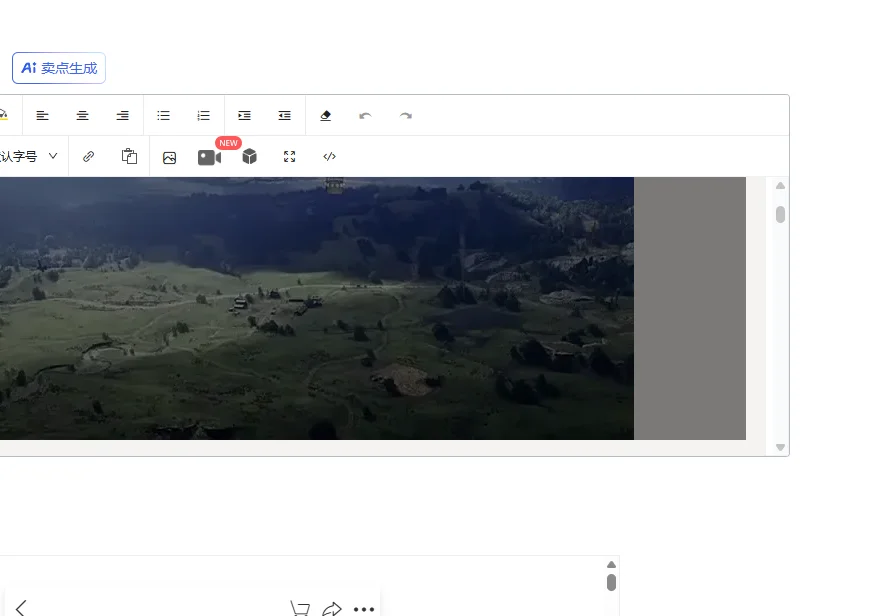Toggle fullscreen editor mode
Image resolution: width=872 pixels, height=616 pixels.
click(289, 157)
